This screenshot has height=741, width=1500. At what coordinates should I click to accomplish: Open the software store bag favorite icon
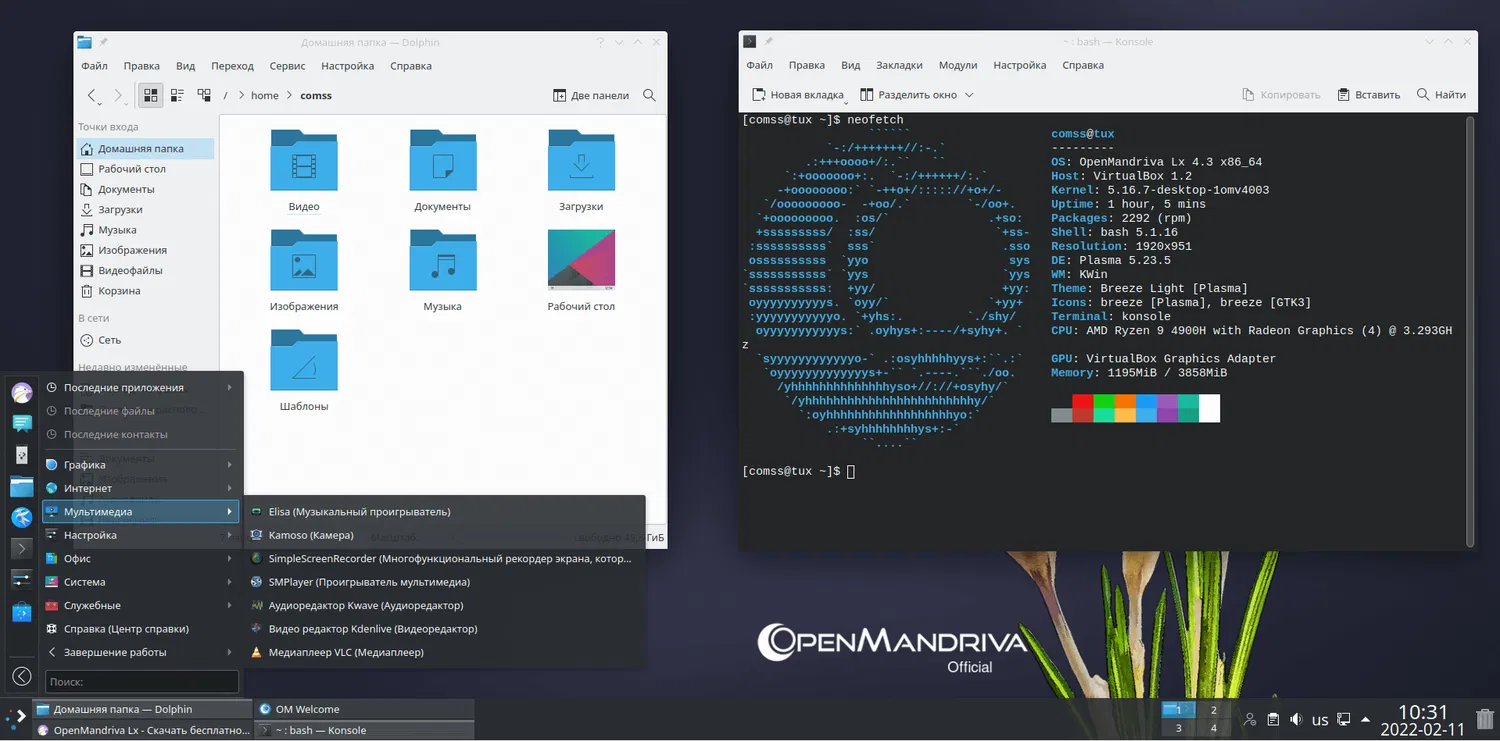[x=22, y=611]
